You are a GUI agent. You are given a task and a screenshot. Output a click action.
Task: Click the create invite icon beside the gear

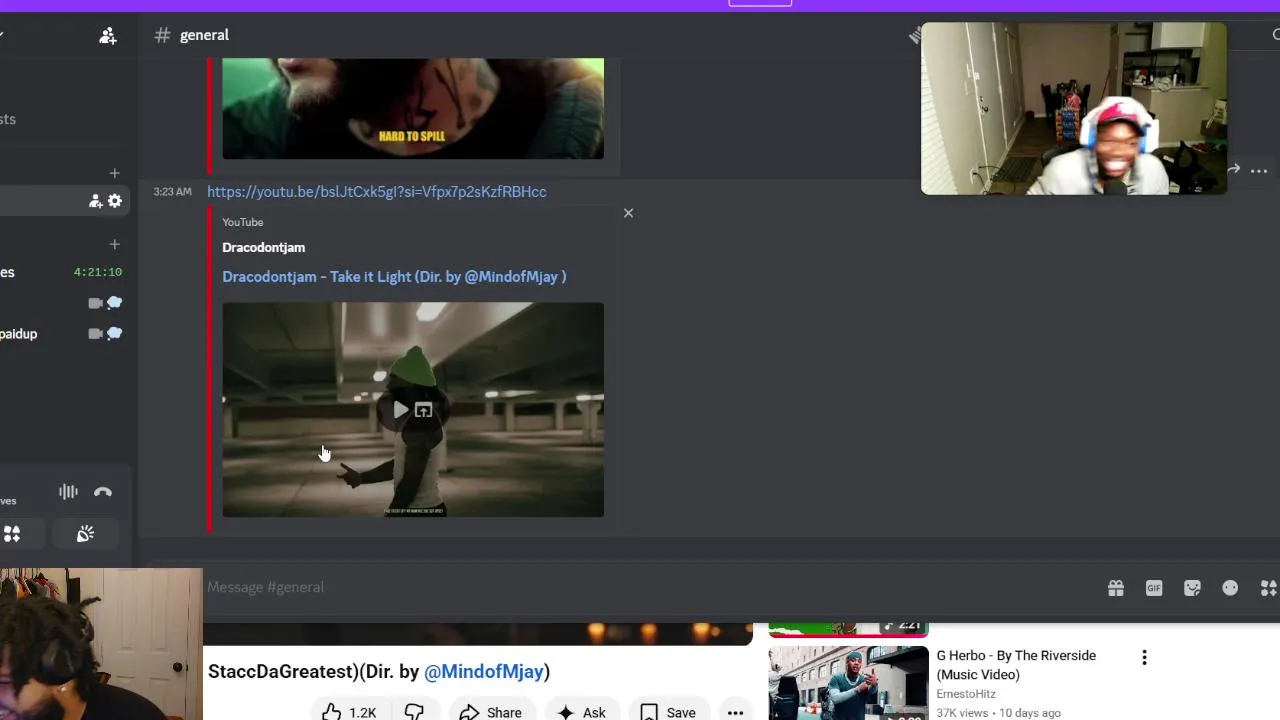click(95, 201)
